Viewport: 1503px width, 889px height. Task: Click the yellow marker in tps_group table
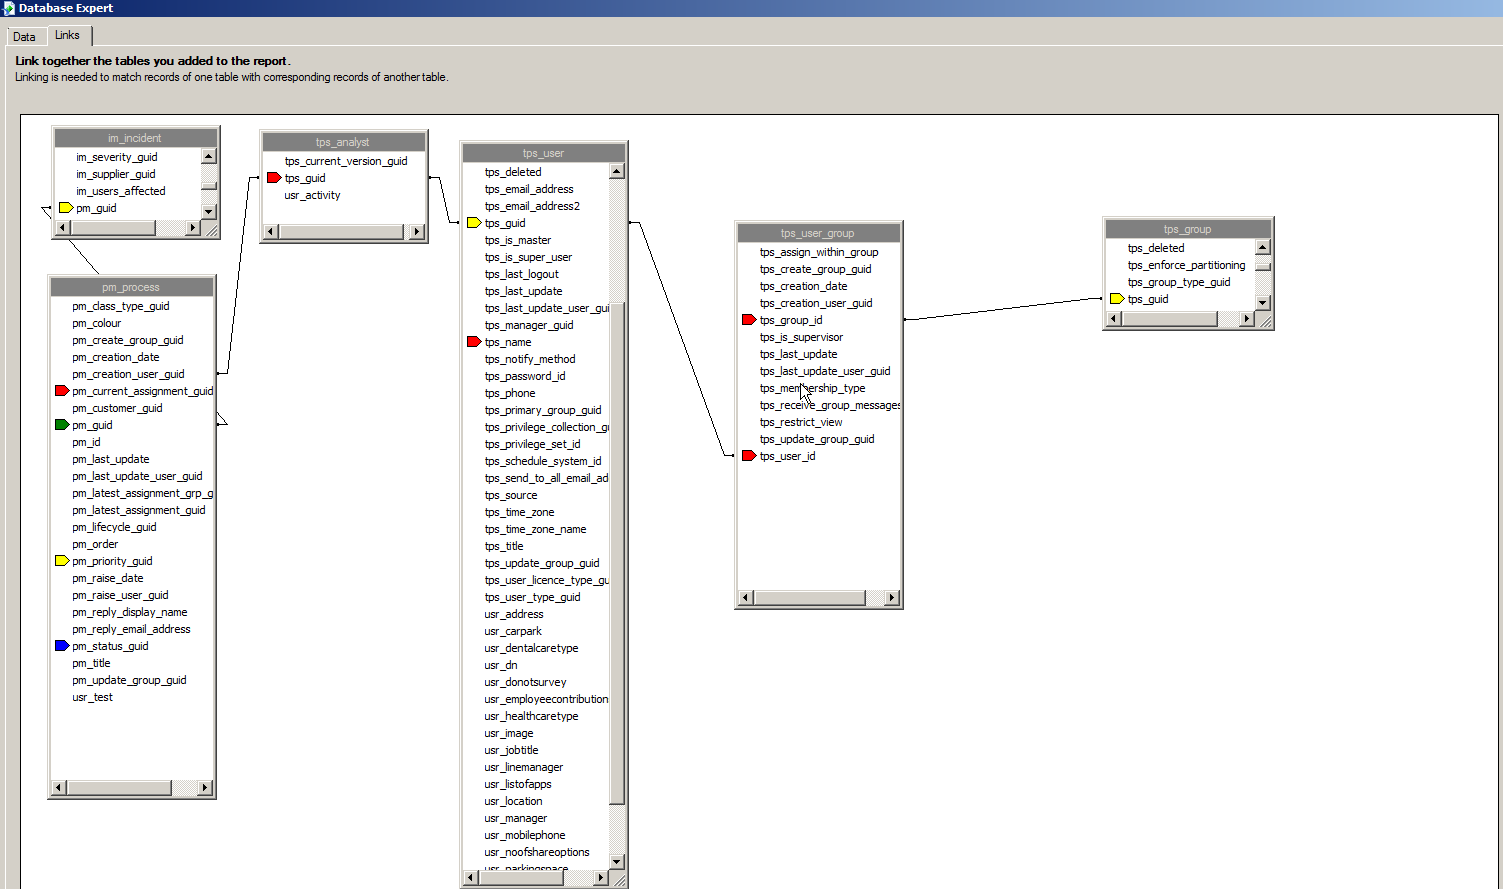point(1117,299)
